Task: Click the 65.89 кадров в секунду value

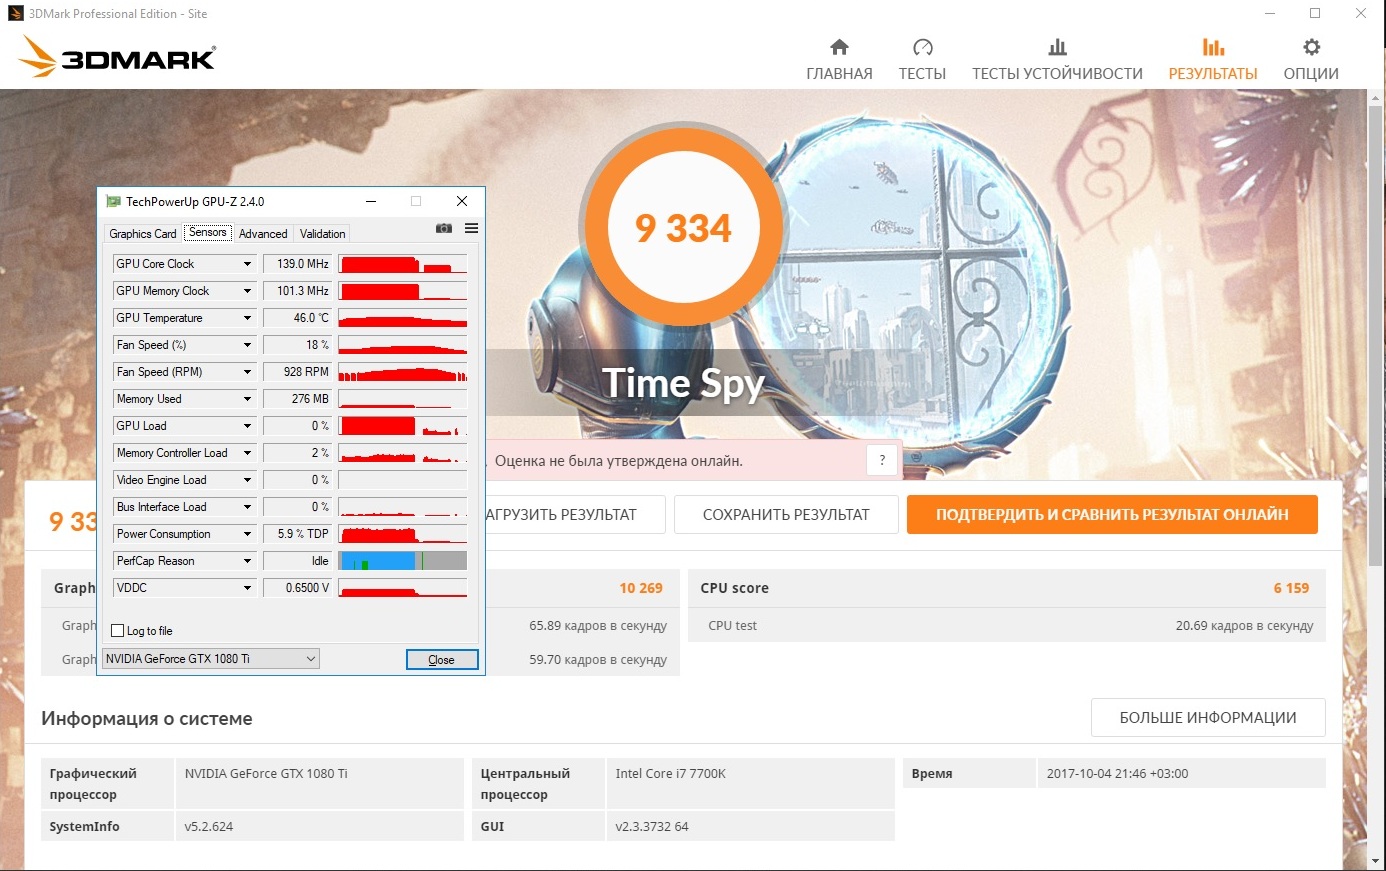Action: pyautogui.click(x=598, y=626)
